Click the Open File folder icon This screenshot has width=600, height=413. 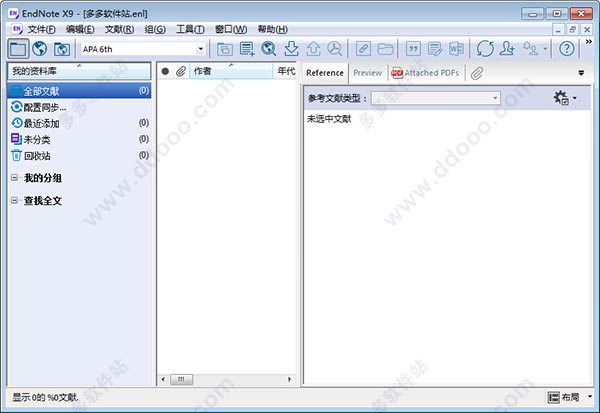pos(385,49)
